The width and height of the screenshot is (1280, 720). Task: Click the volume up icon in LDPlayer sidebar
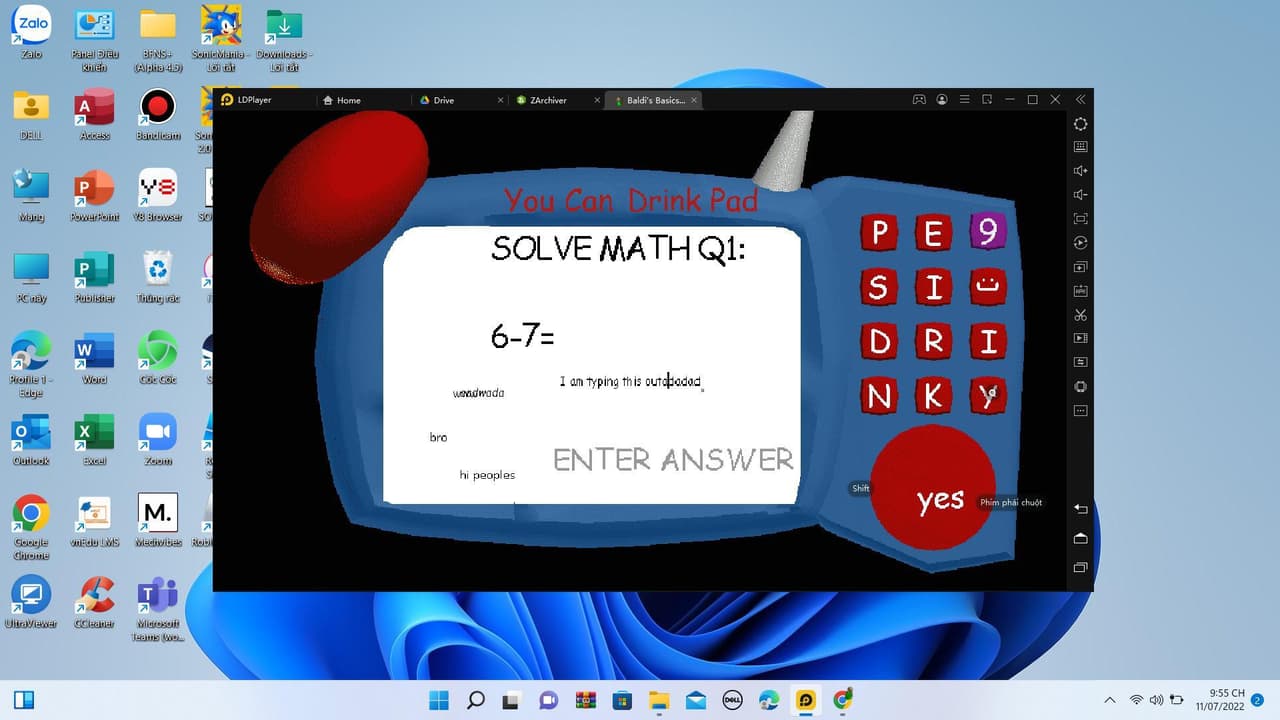tap(1080, 171)
